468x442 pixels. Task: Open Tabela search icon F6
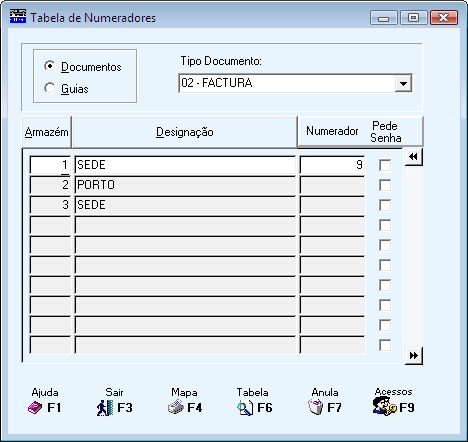(245, 408)
